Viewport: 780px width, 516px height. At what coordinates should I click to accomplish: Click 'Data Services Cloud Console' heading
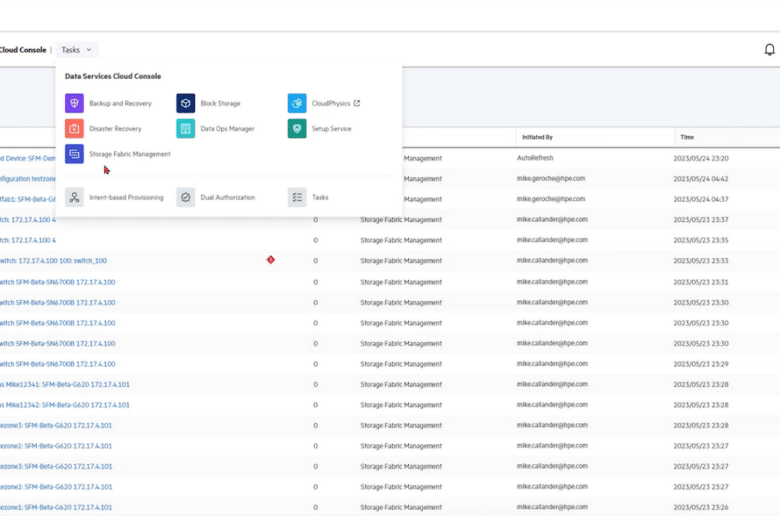tap(113, 76)
